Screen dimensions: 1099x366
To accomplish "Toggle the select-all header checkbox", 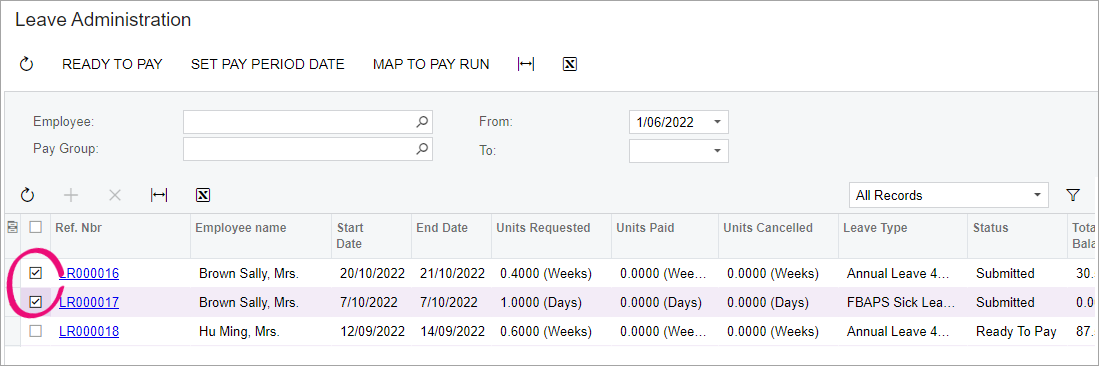I will point(36,227).
